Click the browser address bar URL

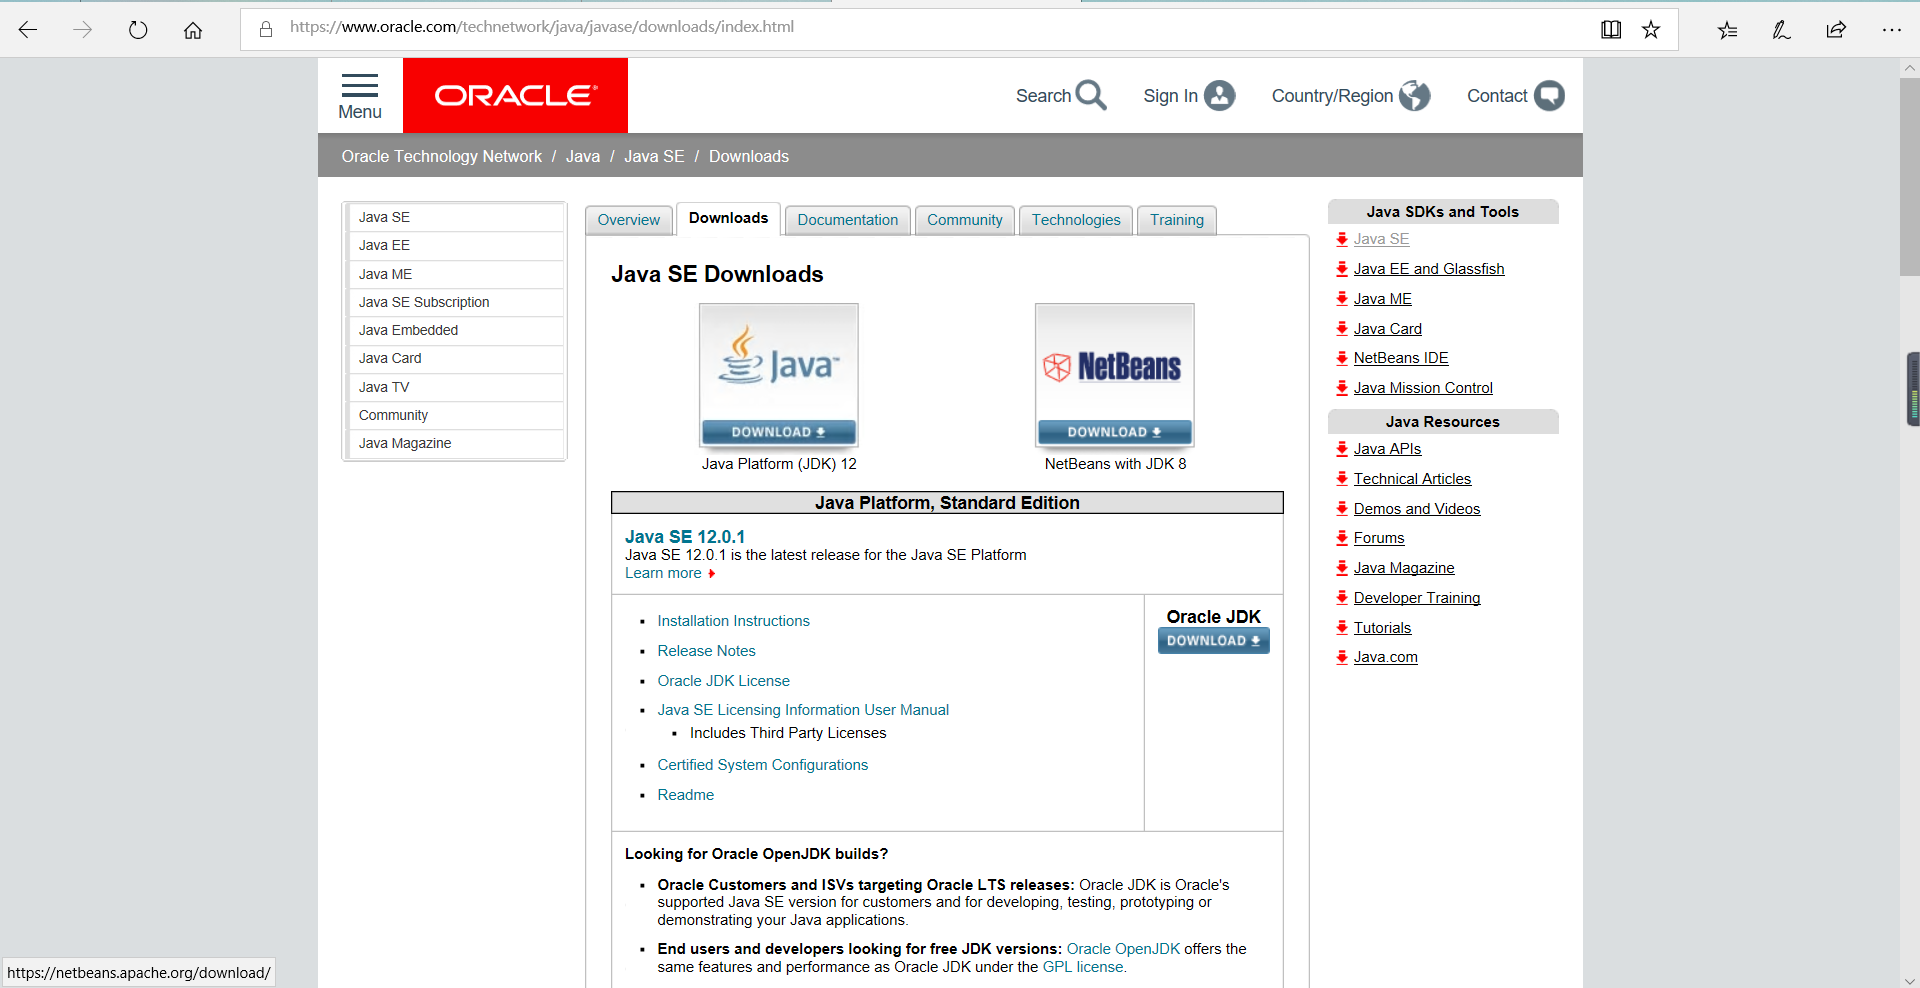[542, 27]
